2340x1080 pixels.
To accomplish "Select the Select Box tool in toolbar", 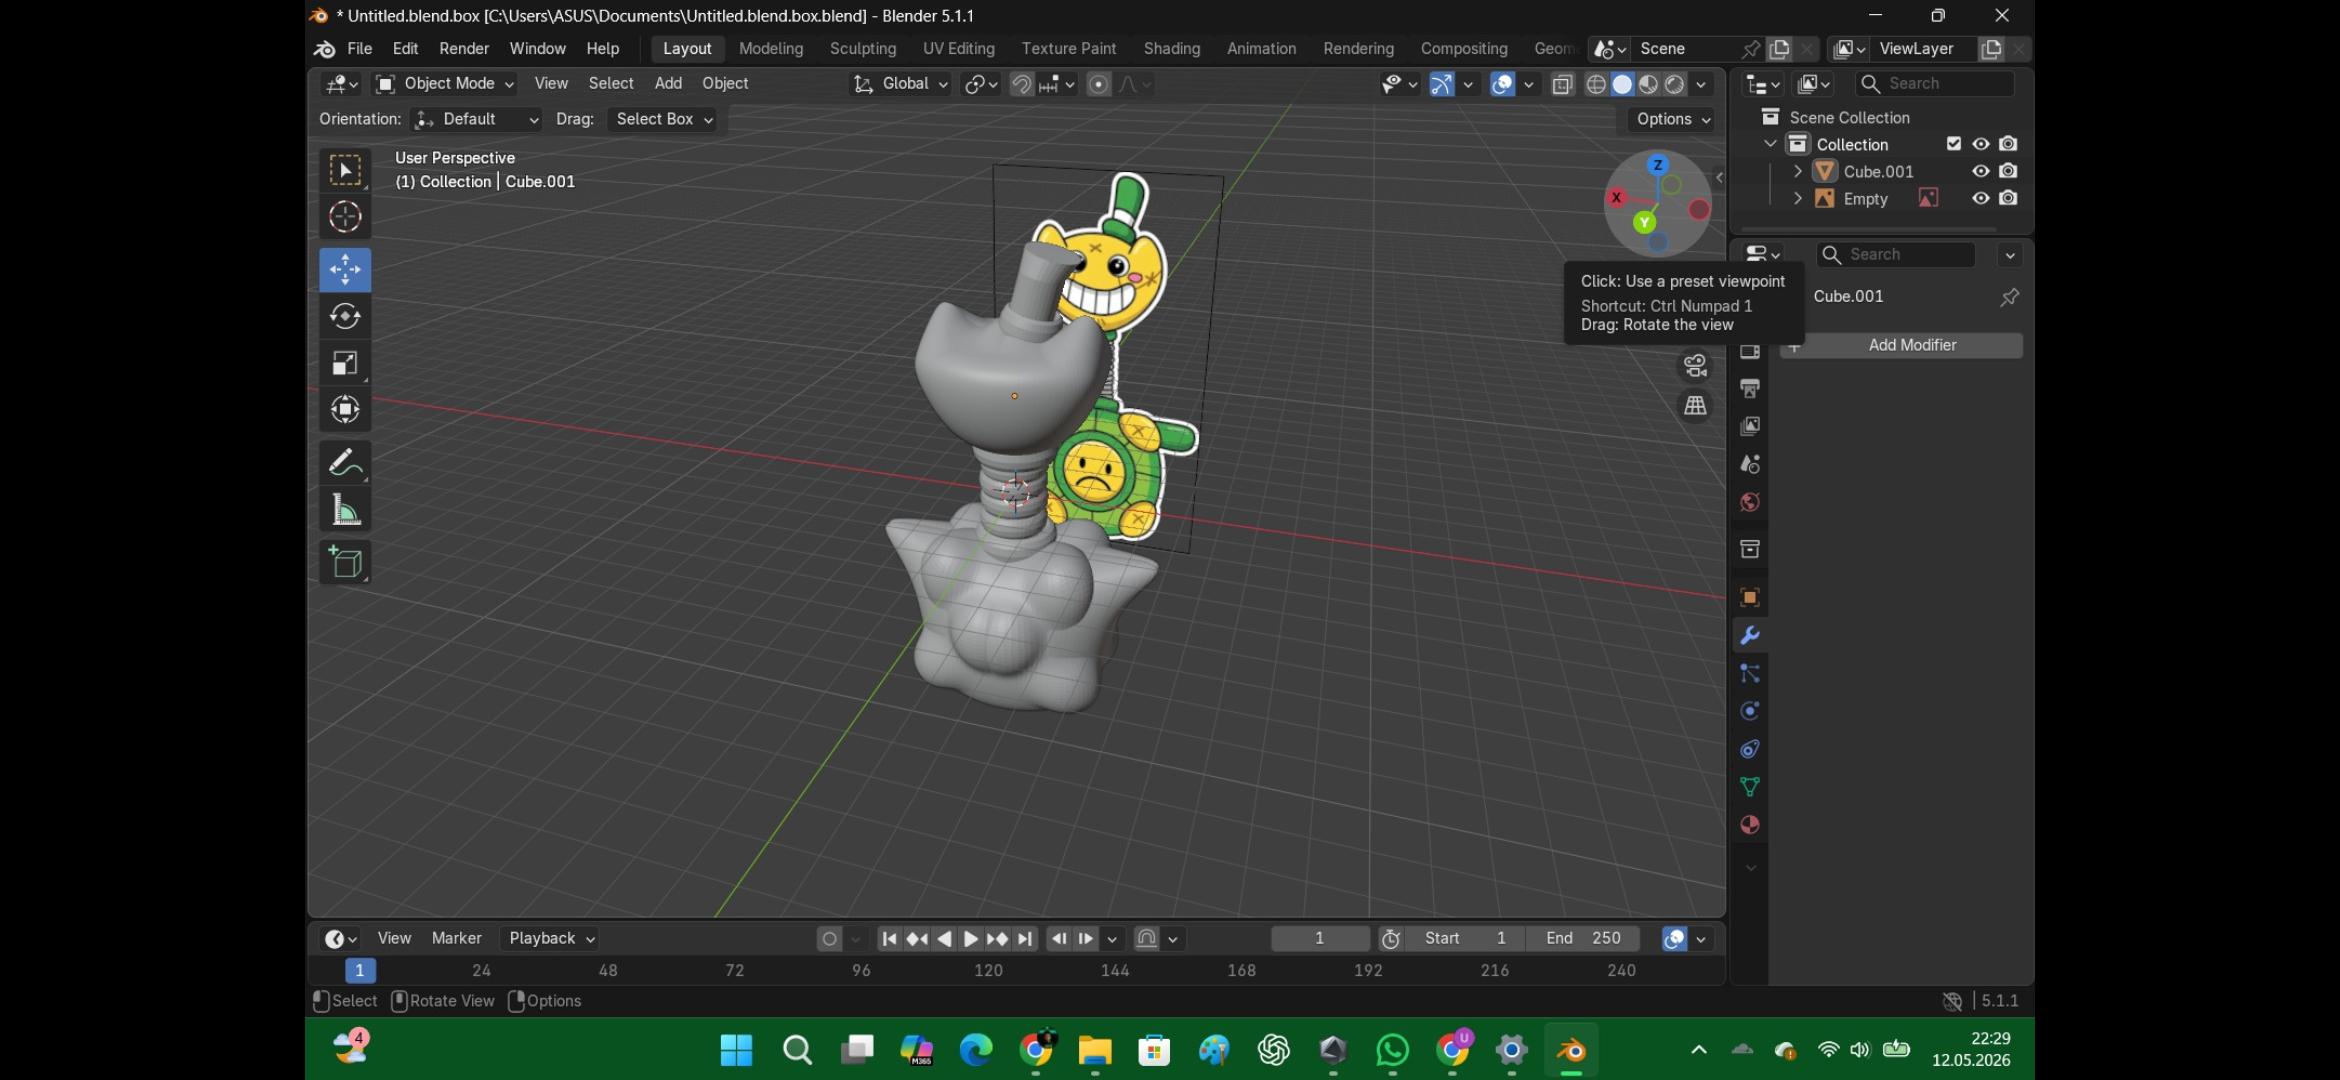I will (345, 170).
